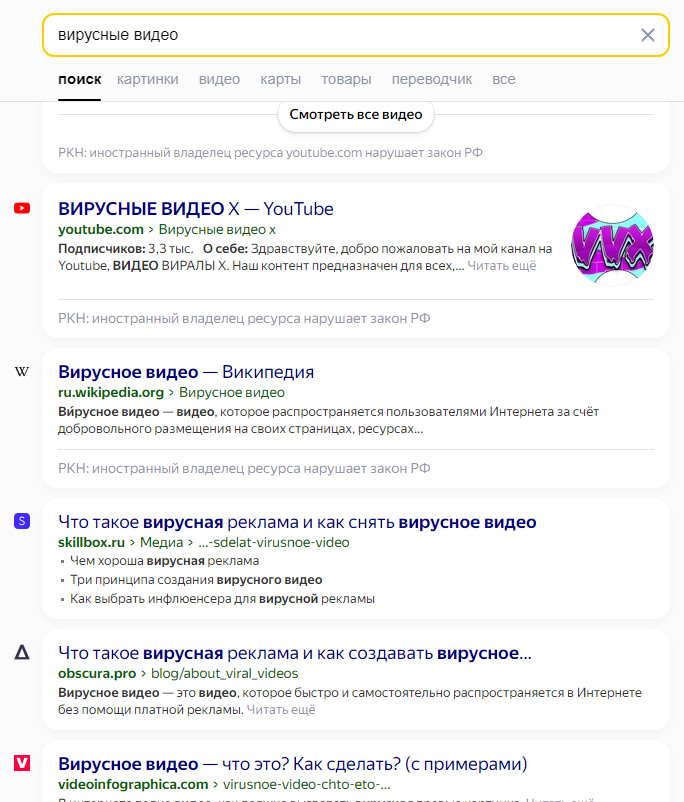Follow the ru.wikipedia.org domain link
The height and width of the screenshot is (802, 684).
click(x=111, y=393)
